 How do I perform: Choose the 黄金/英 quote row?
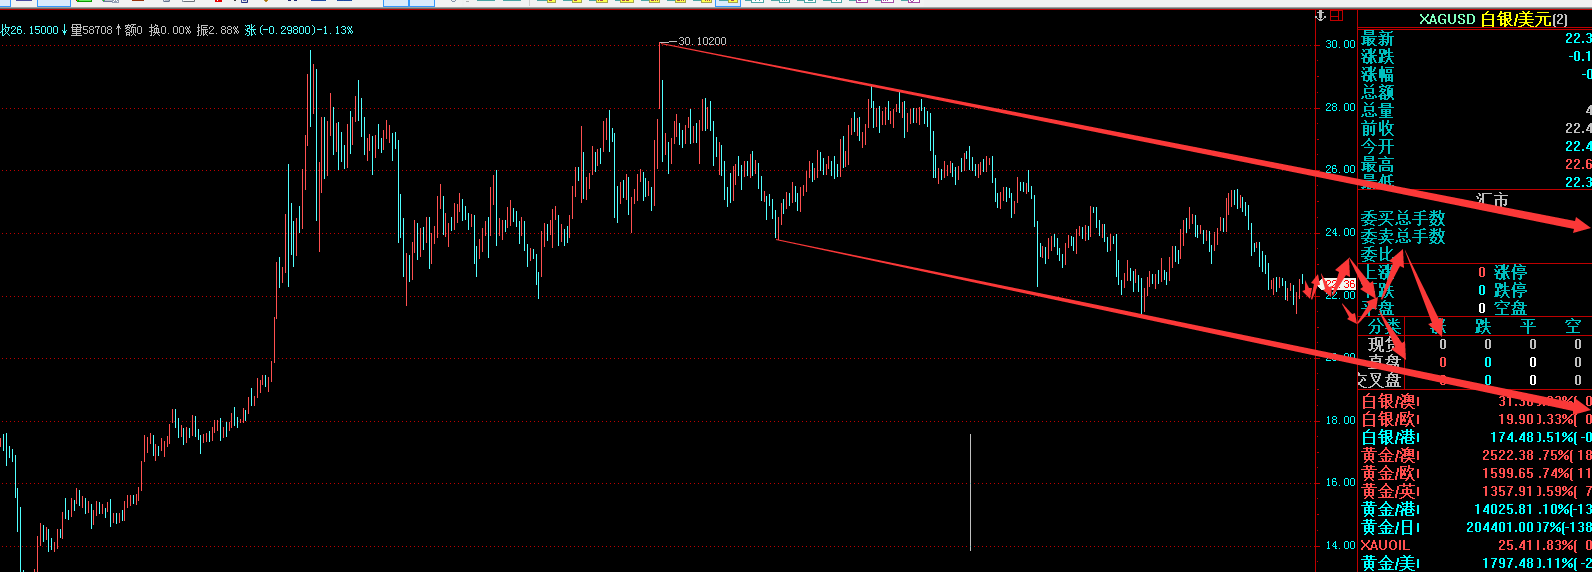coord(1389,491)
